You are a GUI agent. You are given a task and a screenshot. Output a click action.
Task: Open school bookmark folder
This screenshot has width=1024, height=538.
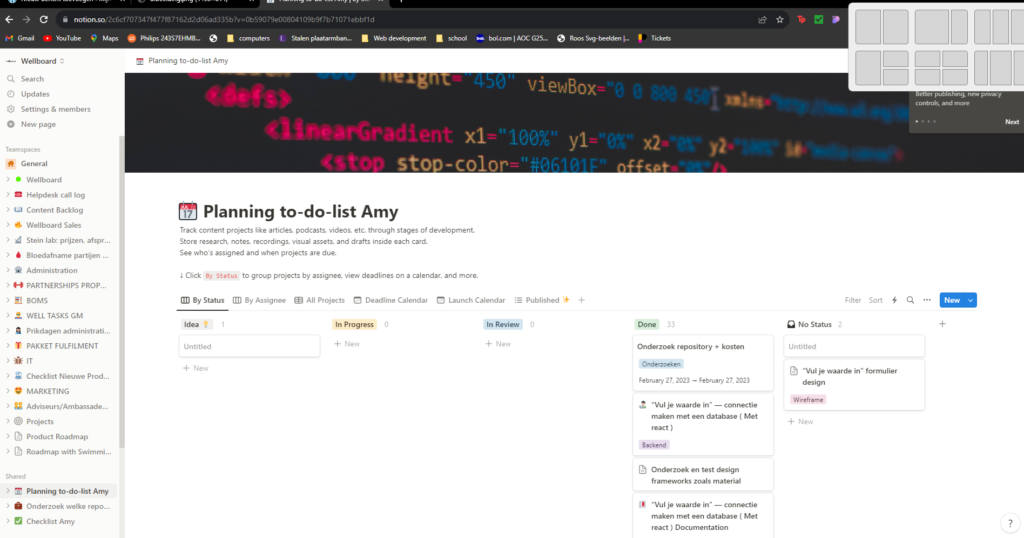point(451,38)
